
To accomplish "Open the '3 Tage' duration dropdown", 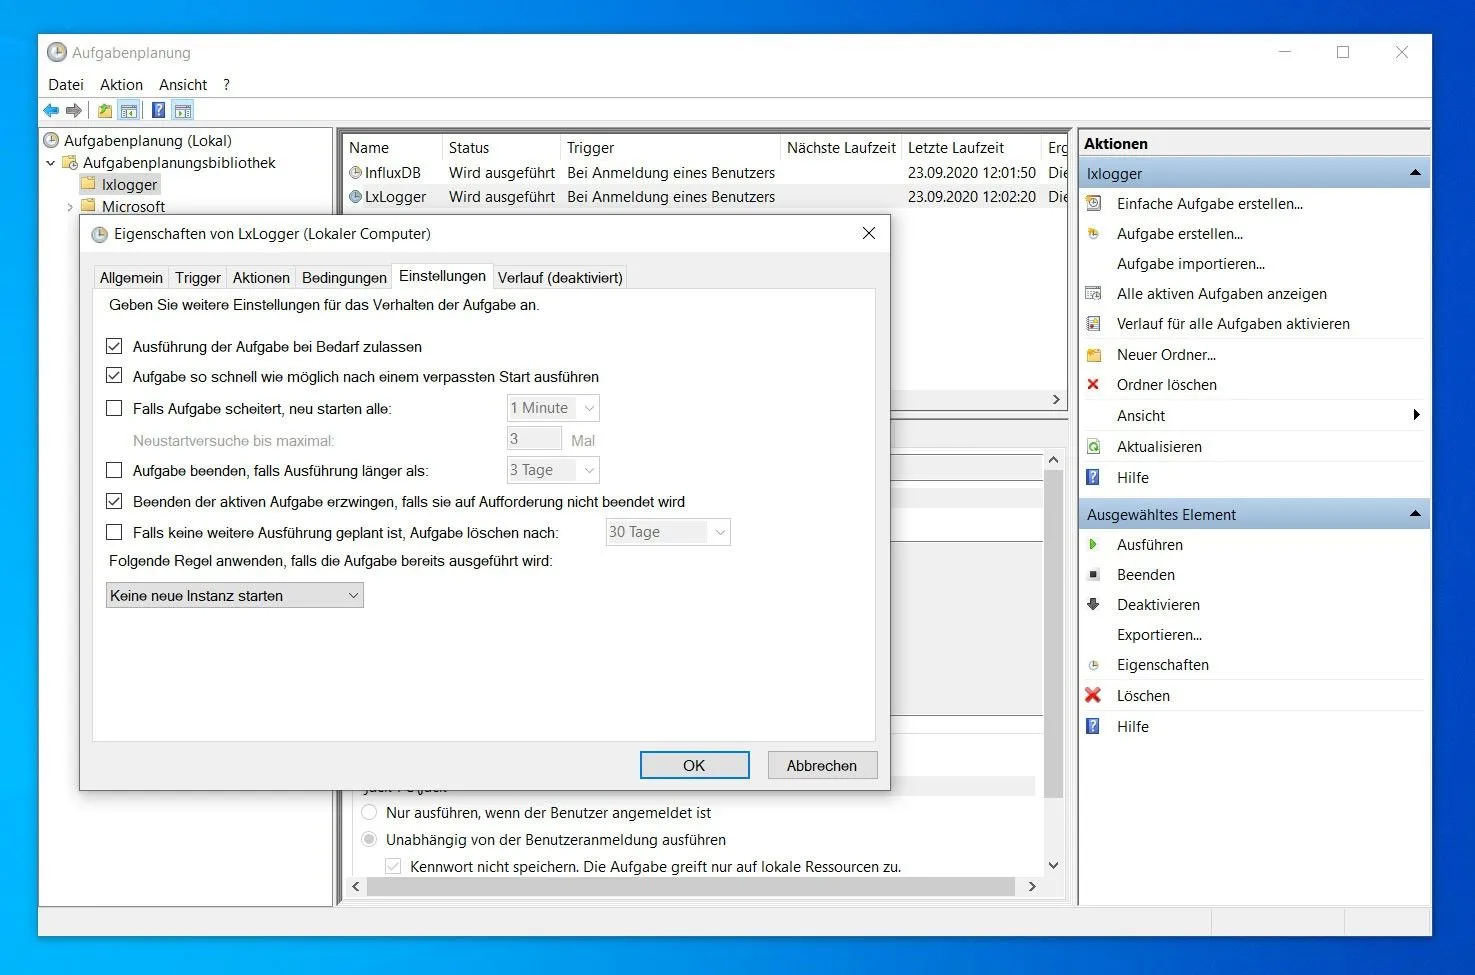I will tap(553, 470).
